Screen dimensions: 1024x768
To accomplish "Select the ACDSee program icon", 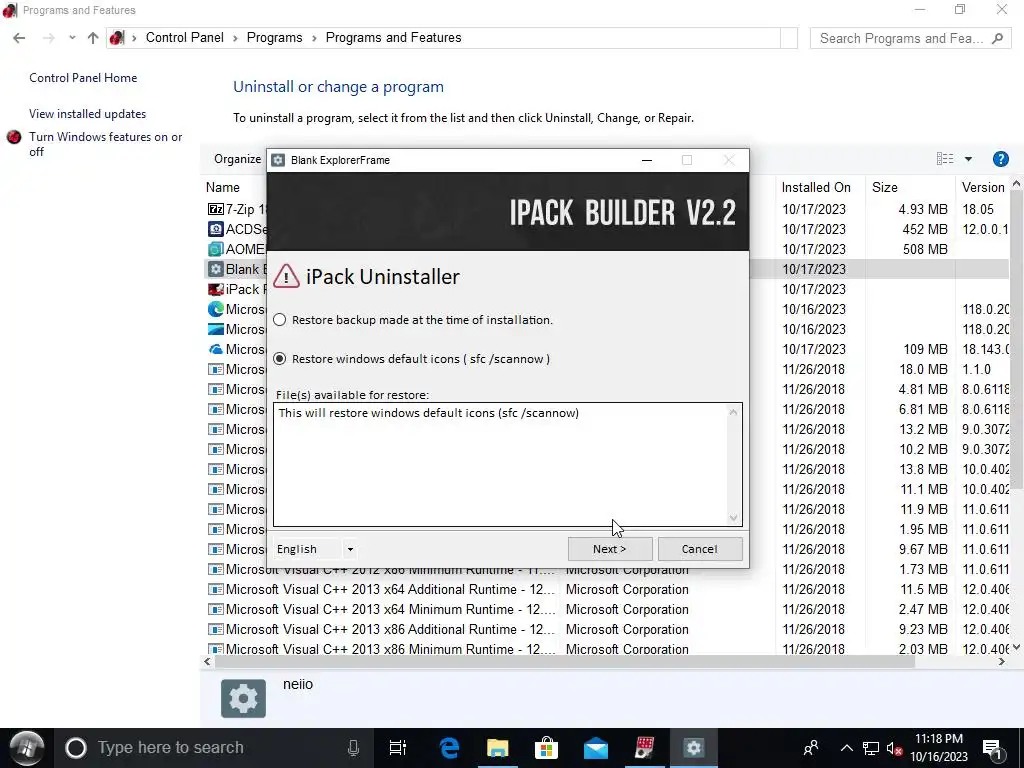I will 216,229.
